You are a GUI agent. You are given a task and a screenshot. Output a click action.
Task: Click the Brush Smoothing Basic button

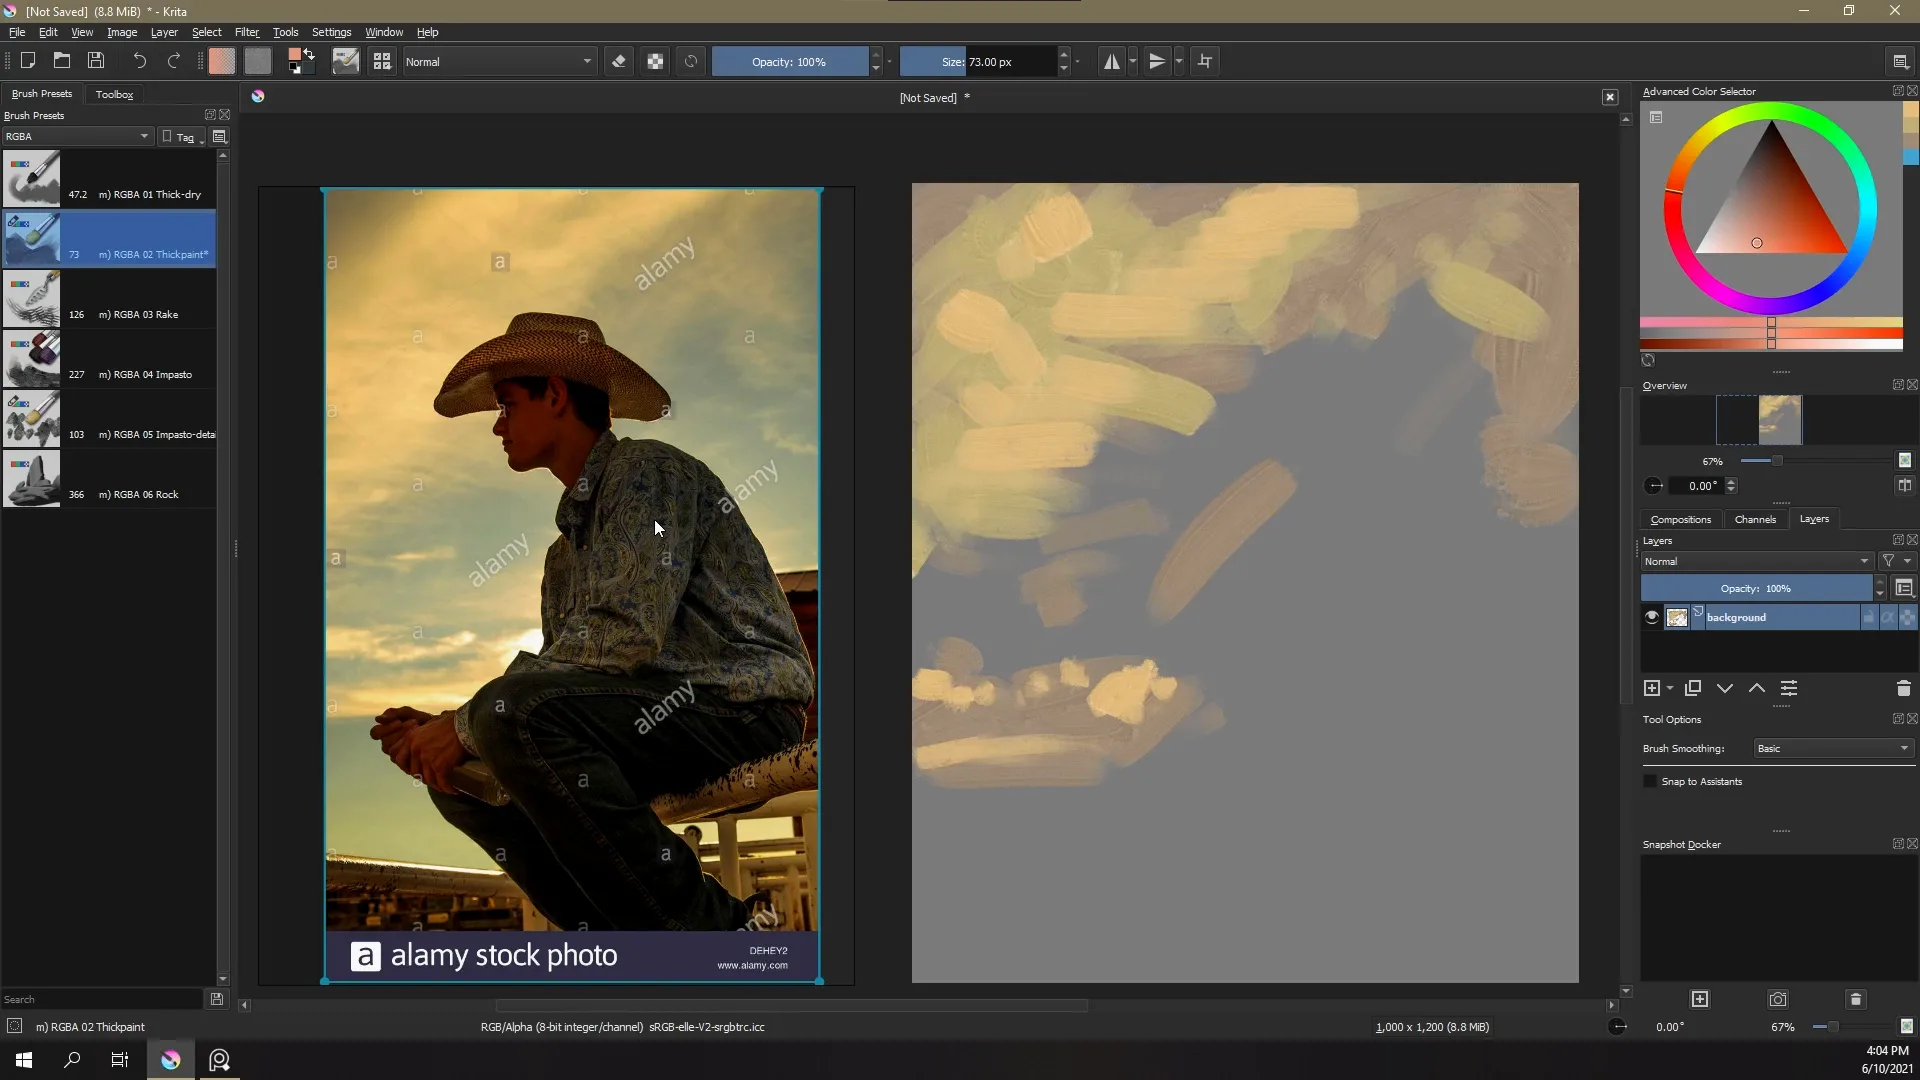pos(1832,748)
